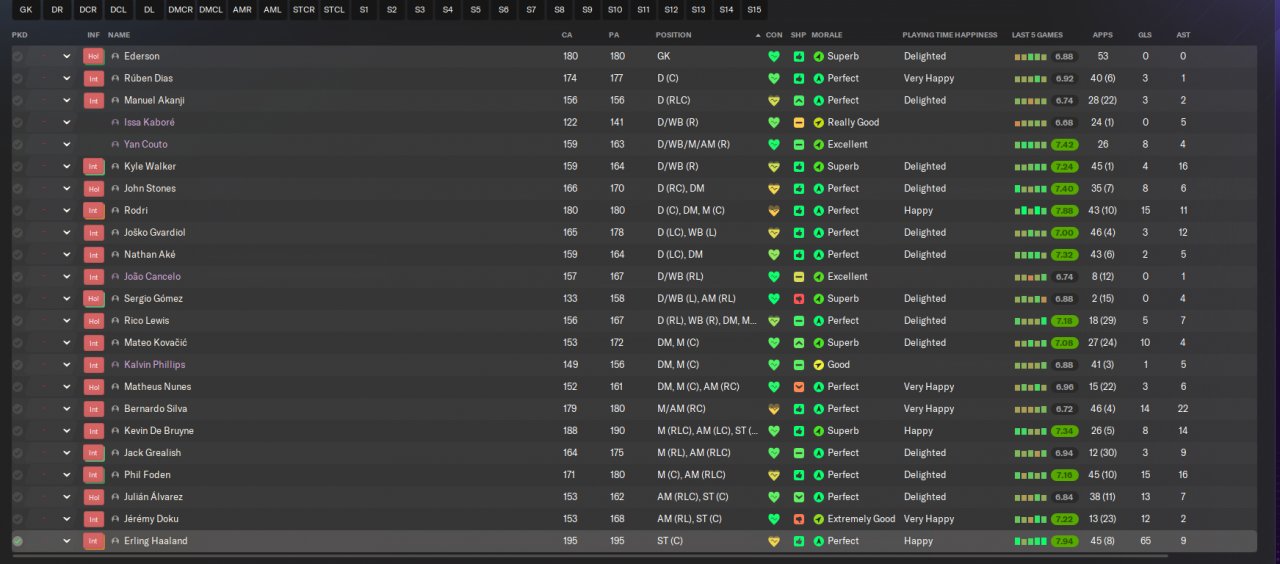Screen dimensions: 1280x564
Task: Toggle the picked checkmark for Kyle Walker
Action: point(17,166)
